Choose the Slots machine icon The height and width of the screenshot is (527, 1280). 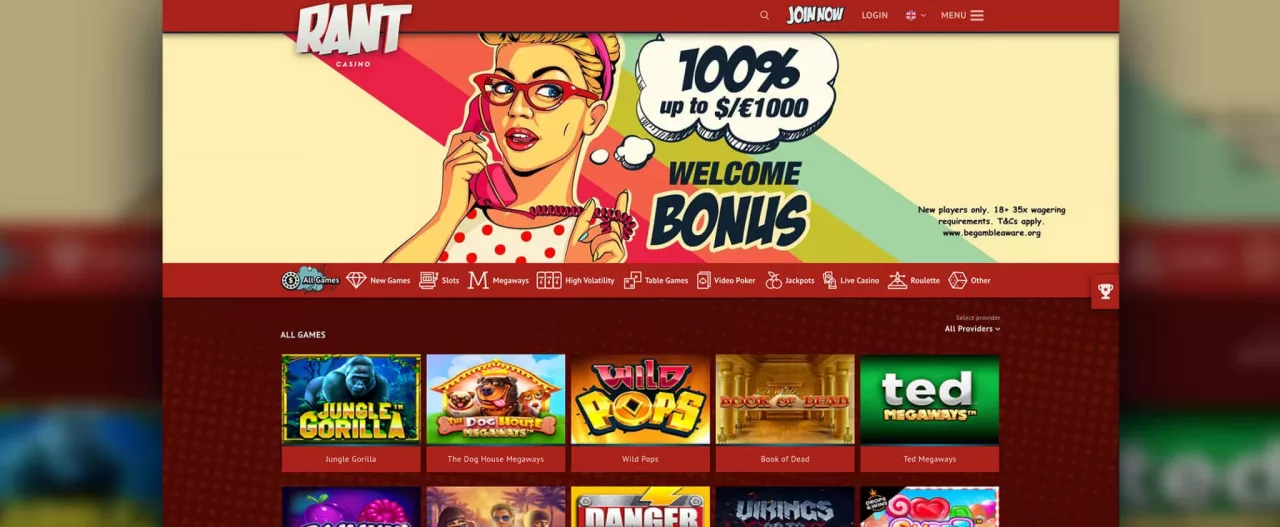click(428, 280)
